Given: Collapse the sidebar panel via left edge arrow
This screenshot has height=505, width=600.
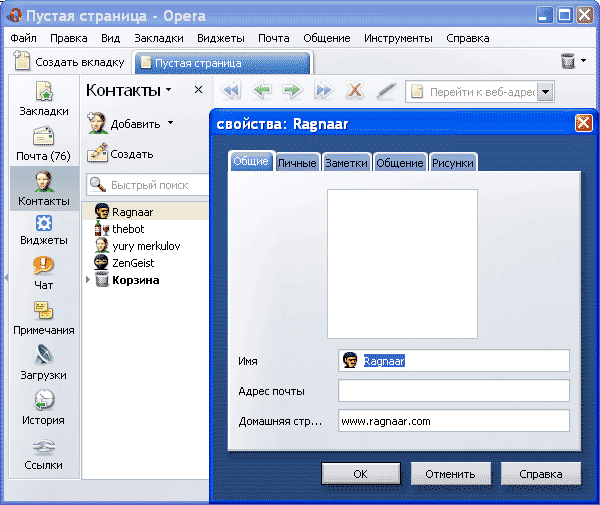Looking at the screenshot, I should 6,277.
